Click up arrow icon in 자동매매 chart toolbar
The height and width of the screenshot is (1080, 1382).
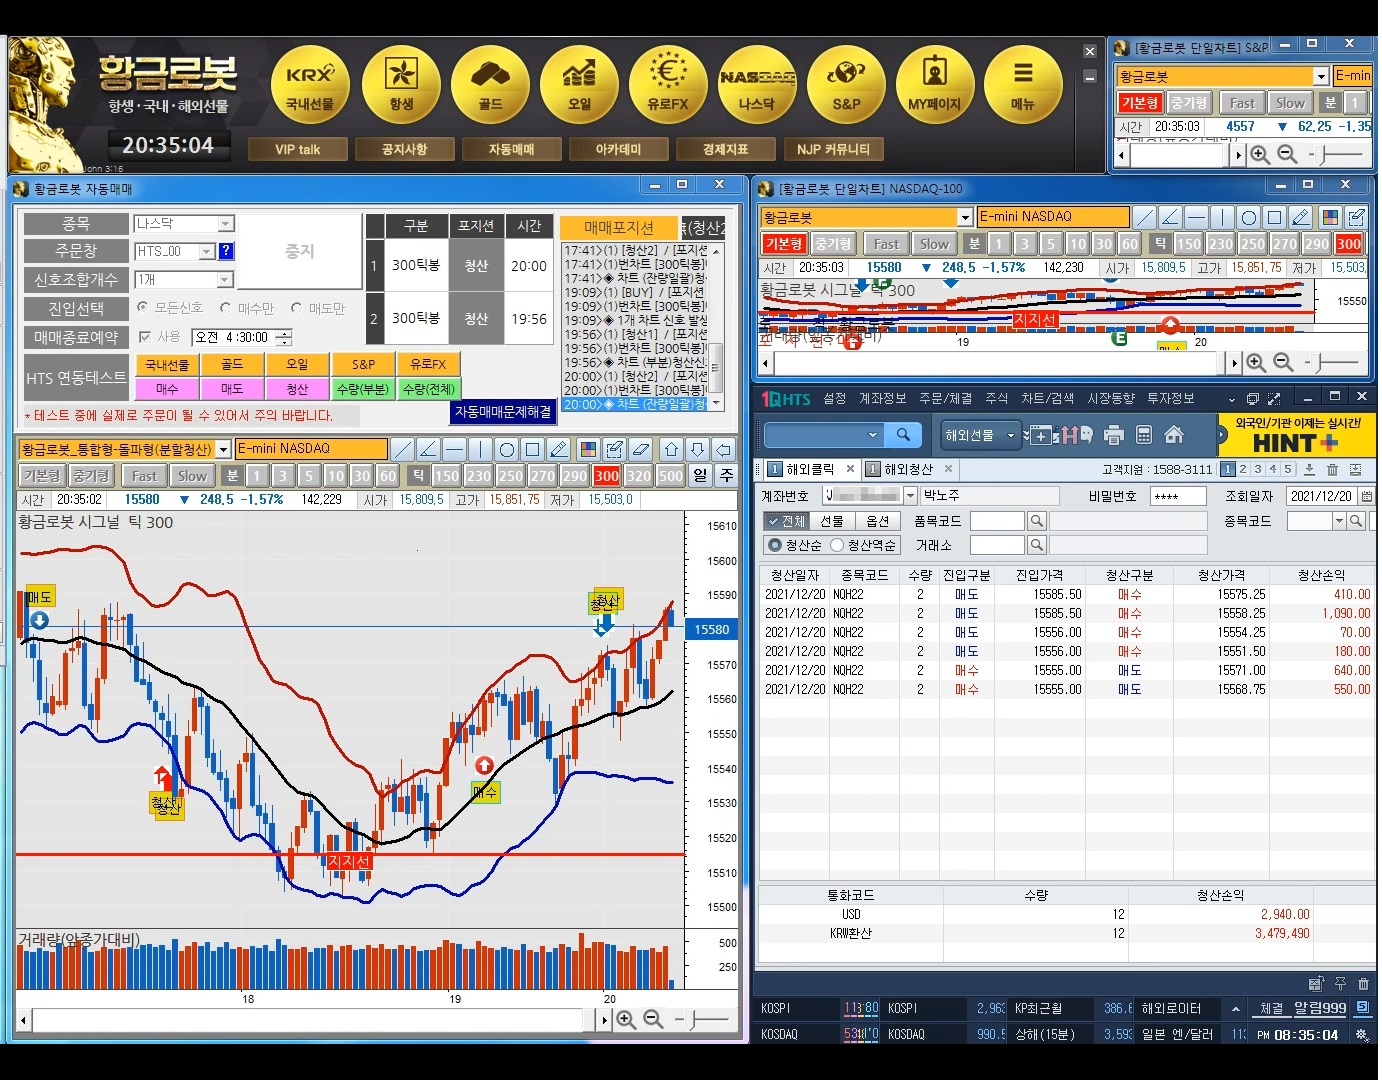pos(672,449)
